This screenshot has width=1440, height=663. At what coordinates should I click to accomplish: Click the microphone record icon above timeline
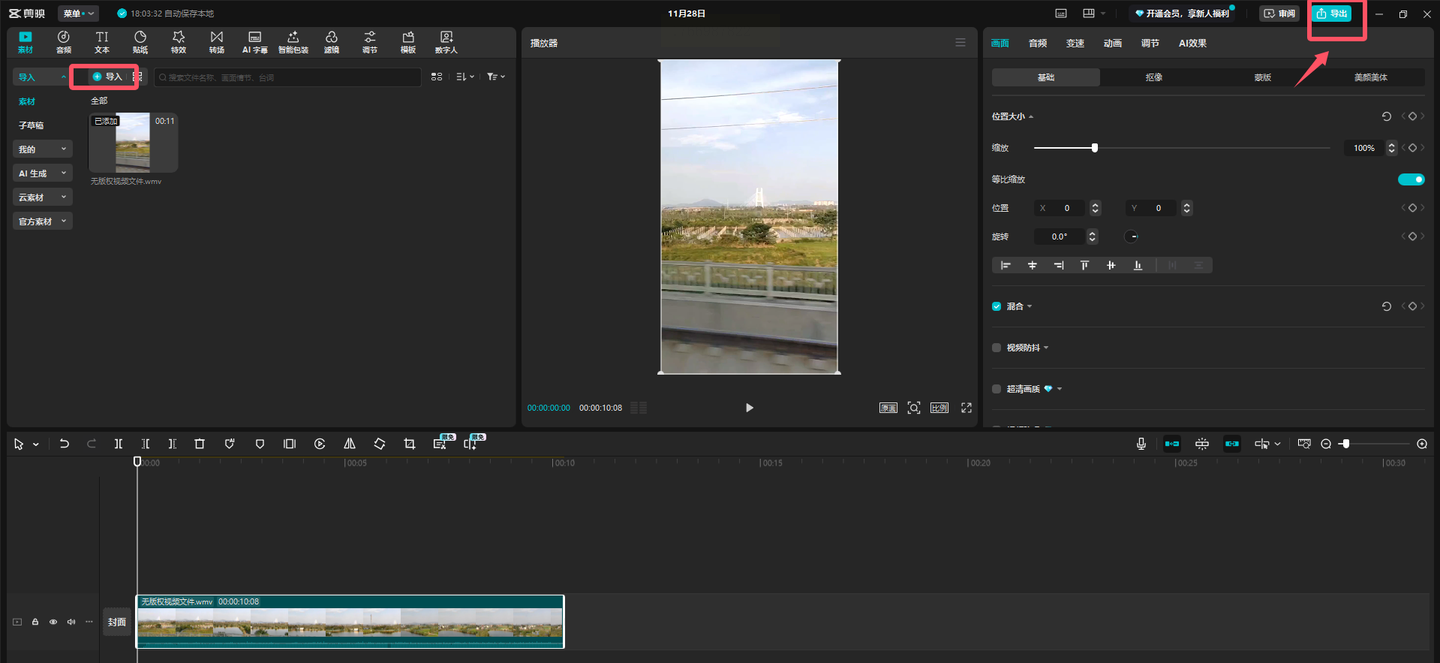click(1141, 444)
